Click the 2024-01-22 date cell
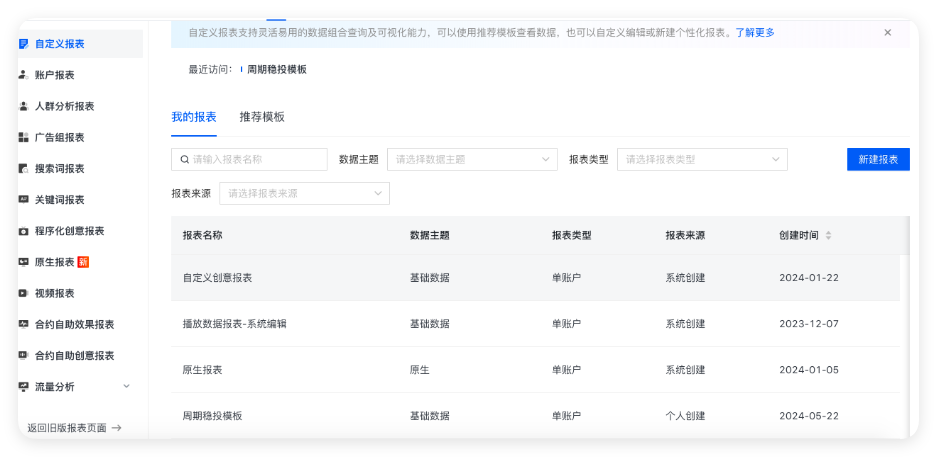This screenshot has width=937, height=457. point(809,278)
